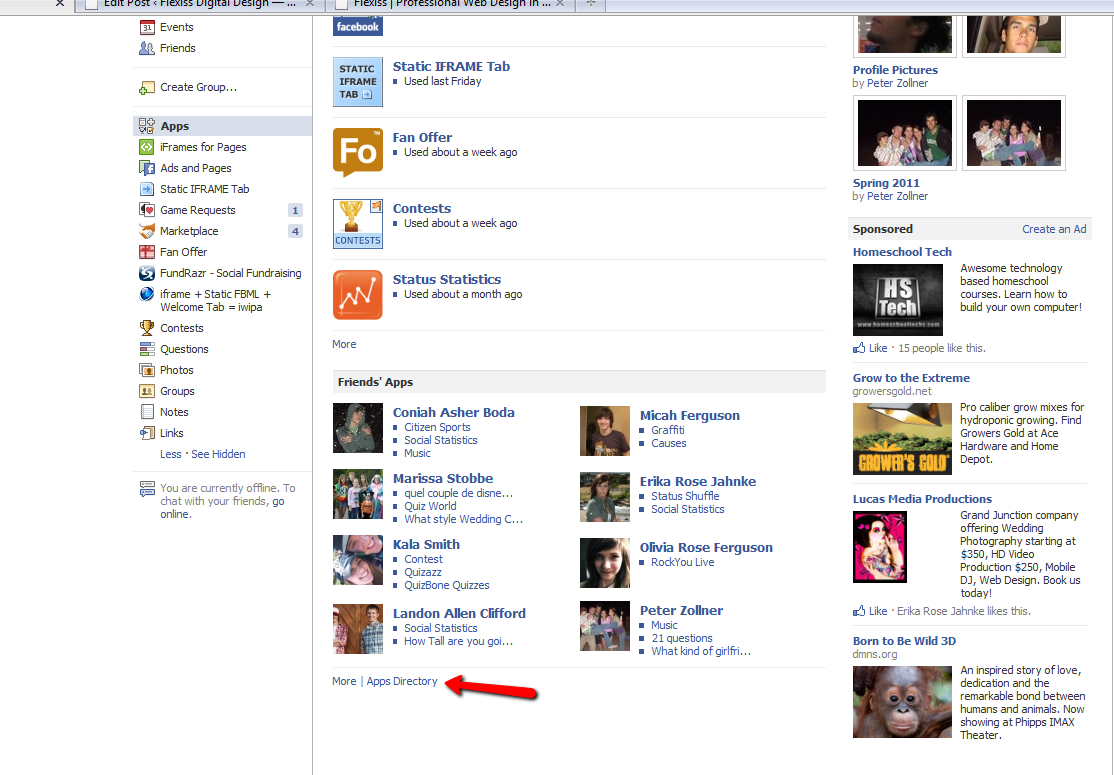
Task: Open the orange Fan Offer app icon
Action: click(358, 153)
